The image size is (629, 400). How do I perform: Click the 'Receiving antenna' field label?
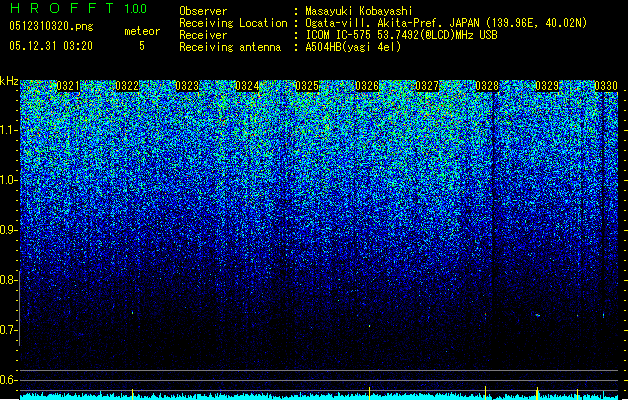230,47
